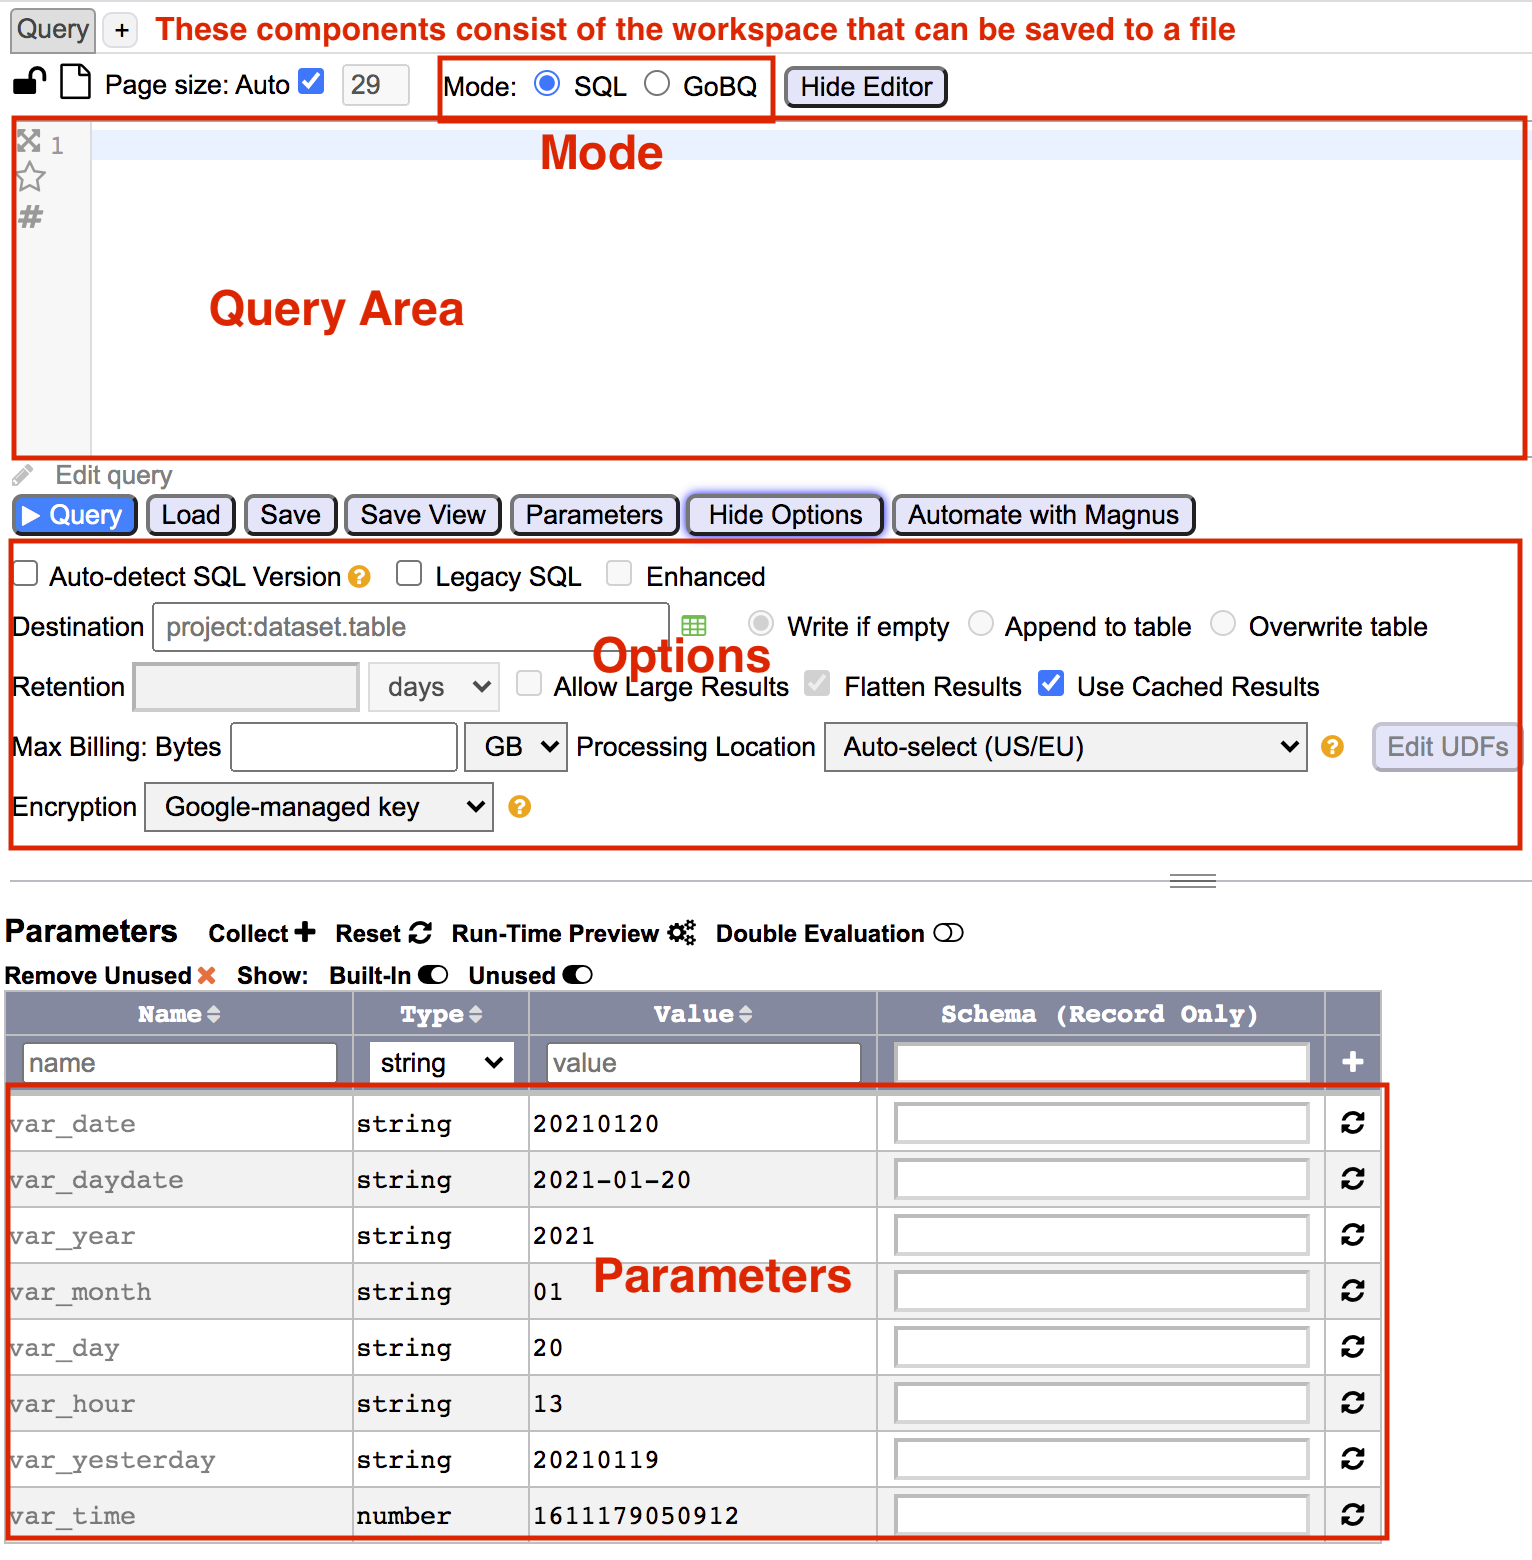This screenshot has width=1532, height=1560.
Task: Click the expand fullscreen icon in editor gutter
Action: pyautogui.click(x=29, y=141)
